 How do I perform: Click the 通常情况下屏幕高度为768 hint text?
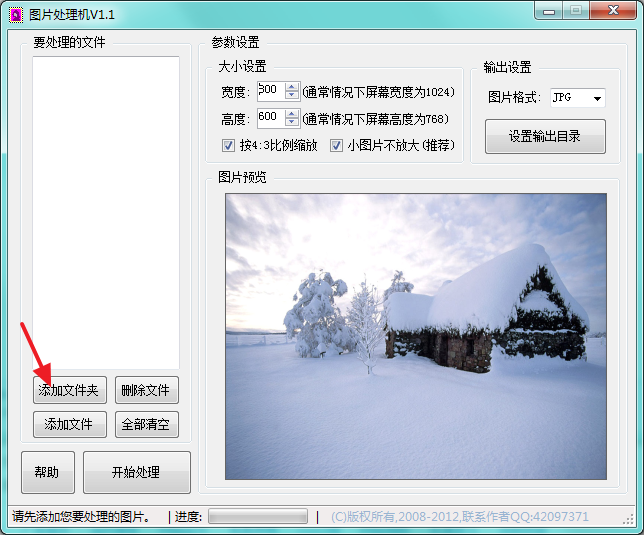click(376, 119)
